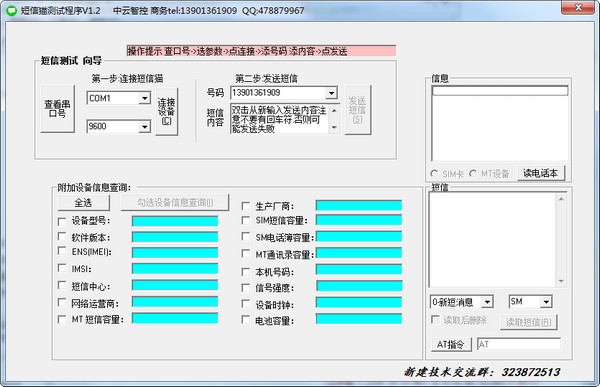Click the down arrow of message content scrollbar
The image size is (600, 387).
(x=334, y=127)
